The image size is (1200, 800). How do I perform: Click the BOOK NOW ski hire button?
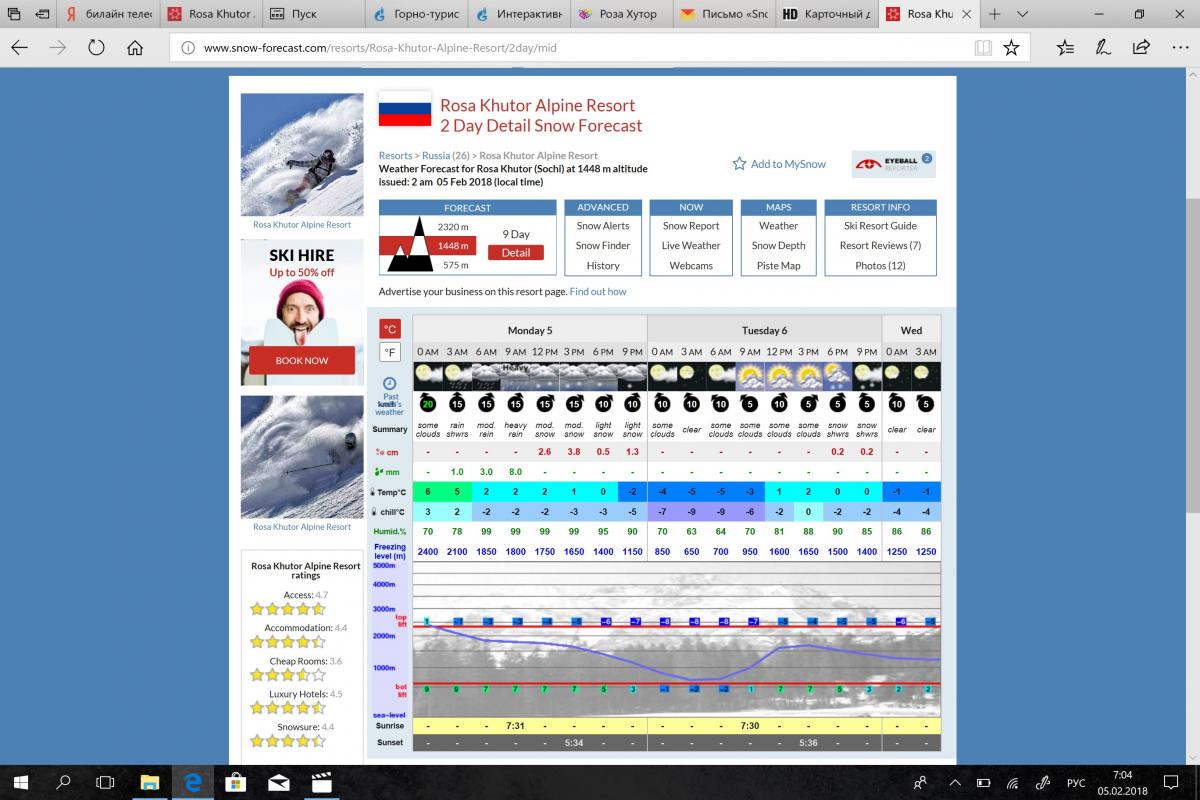click(x=302, y=360)
